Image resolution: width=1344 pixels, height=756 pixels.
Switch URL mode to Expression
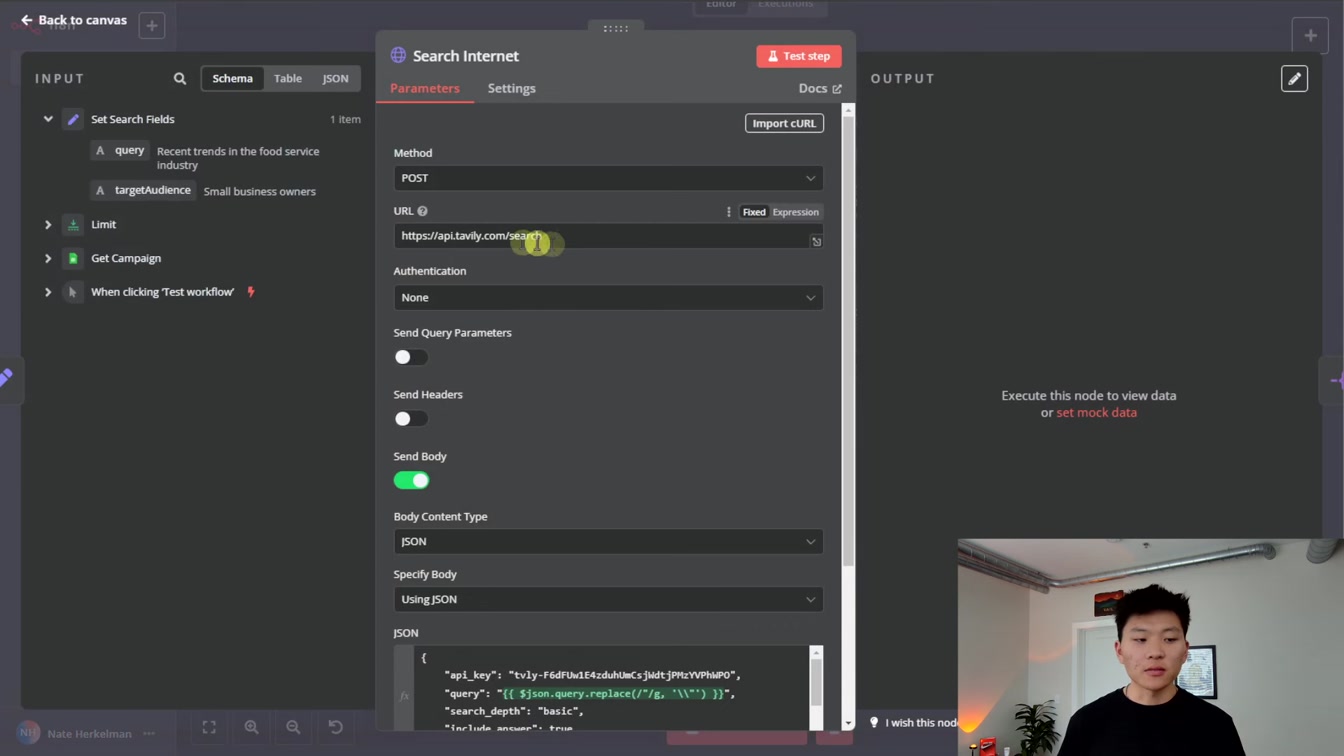click(796, 212)
